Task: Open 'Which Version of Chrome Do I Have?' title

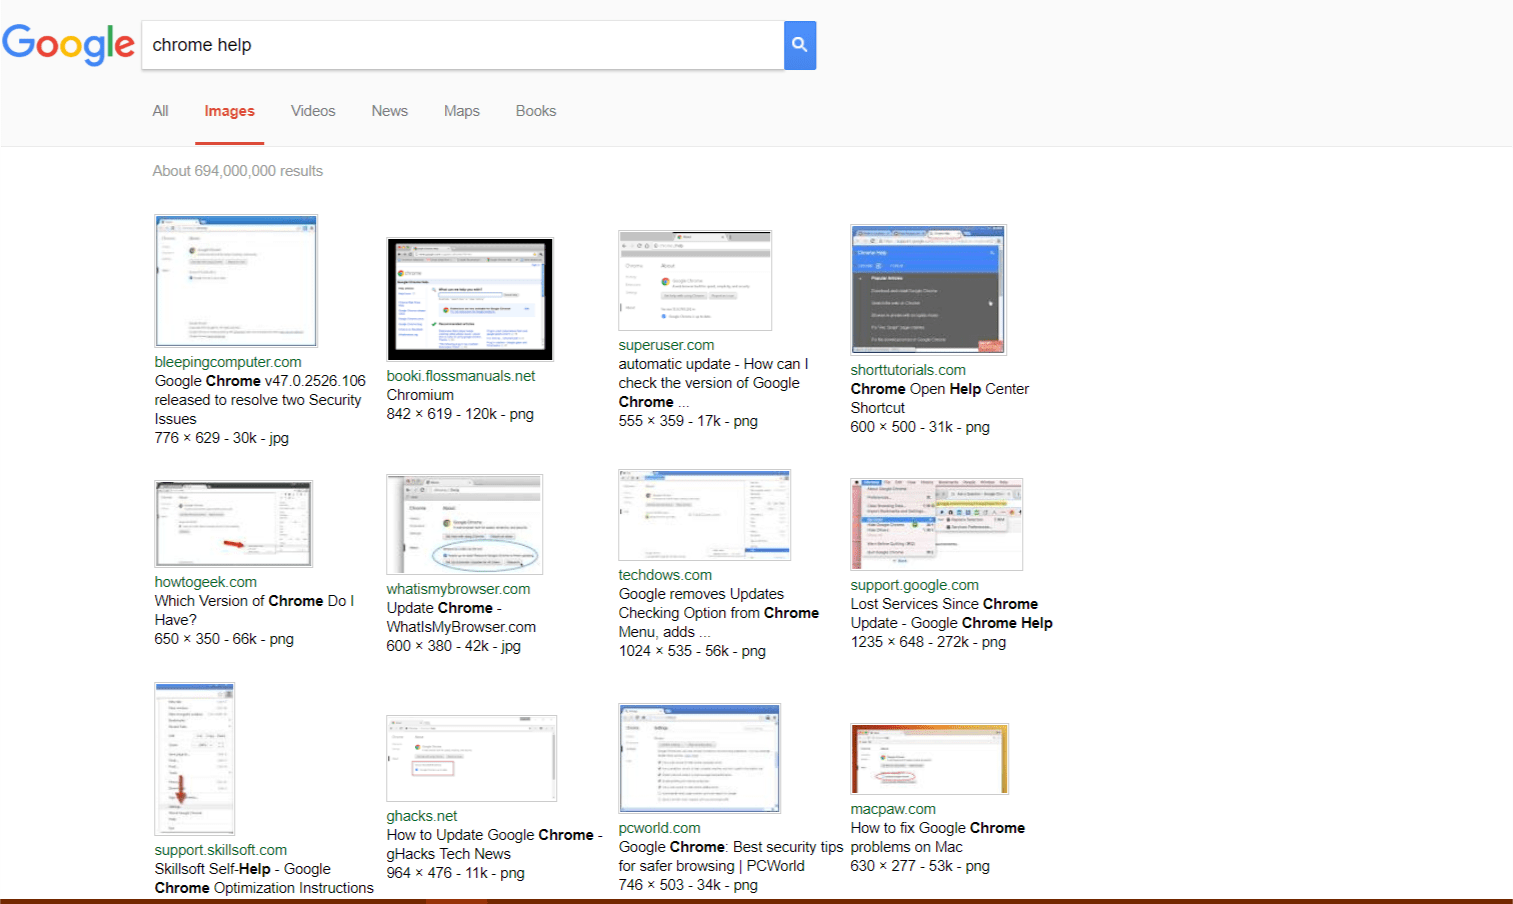Action: coord(254,610)
